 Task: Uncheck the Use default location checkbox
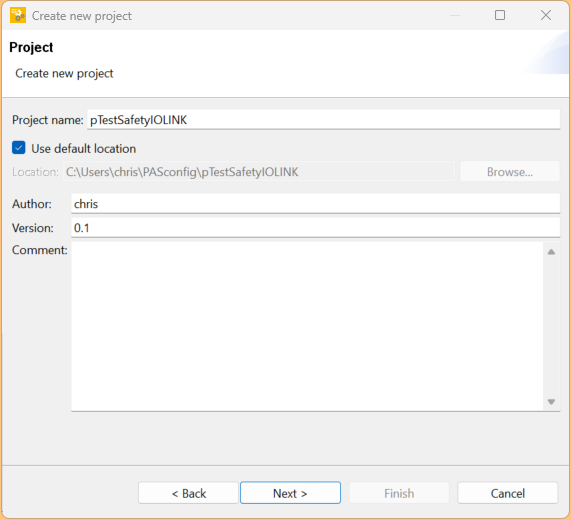[x=19, y=148]
